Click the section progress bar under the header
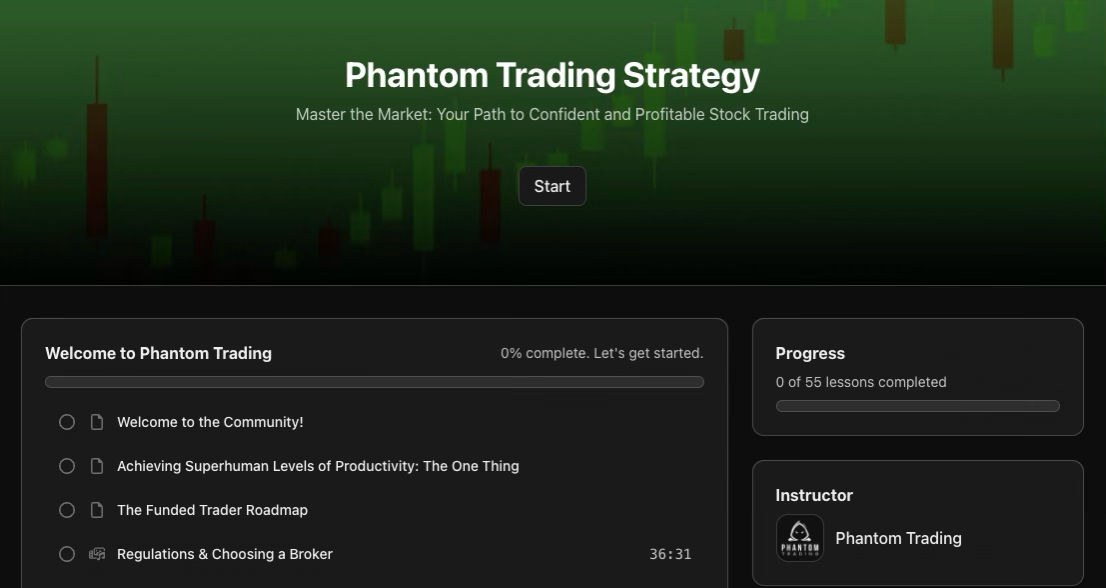 (x=374, y=381)
